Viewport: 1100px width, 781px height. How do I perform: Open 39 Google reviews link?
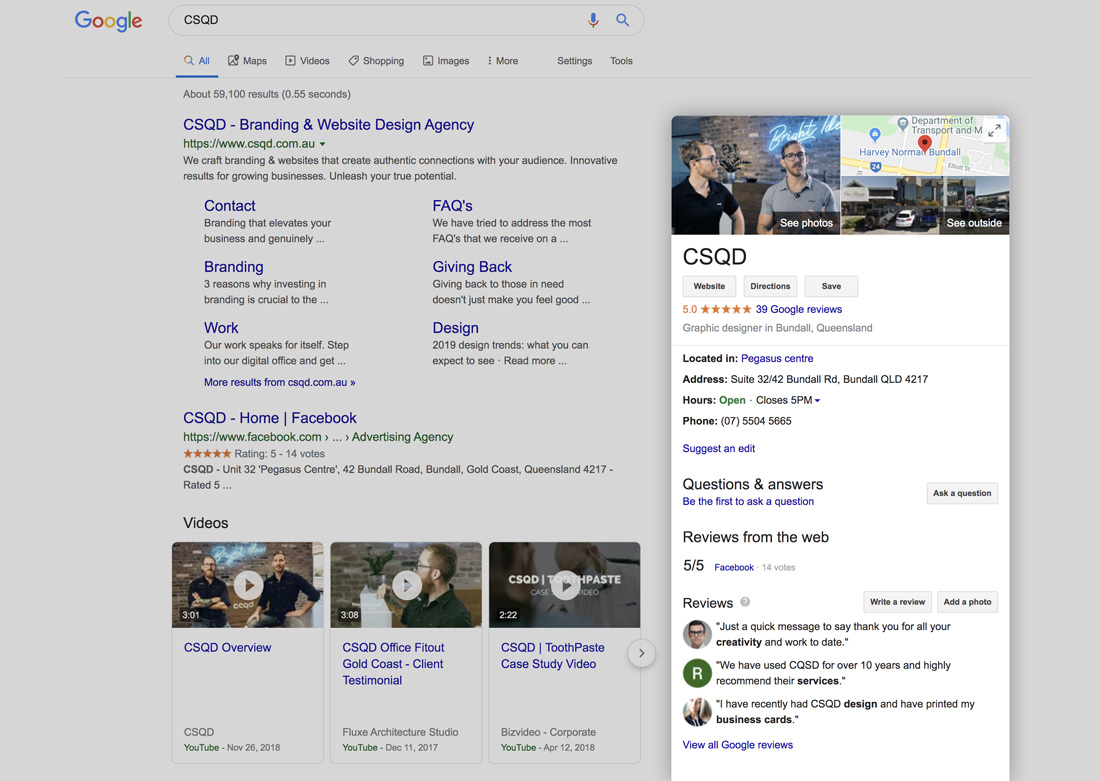coord(798,309)
